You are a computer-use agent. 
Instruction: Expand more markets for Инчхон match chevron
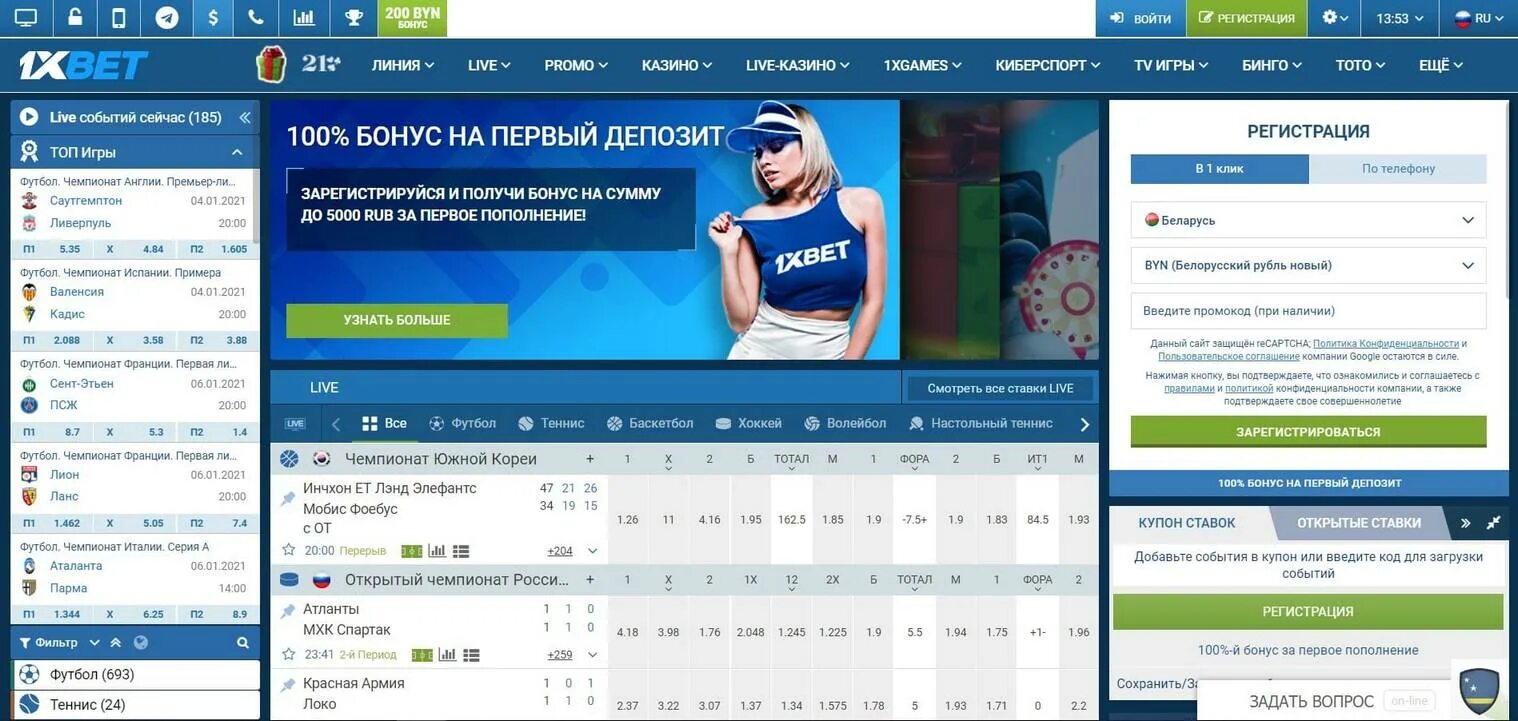(592, 551)
